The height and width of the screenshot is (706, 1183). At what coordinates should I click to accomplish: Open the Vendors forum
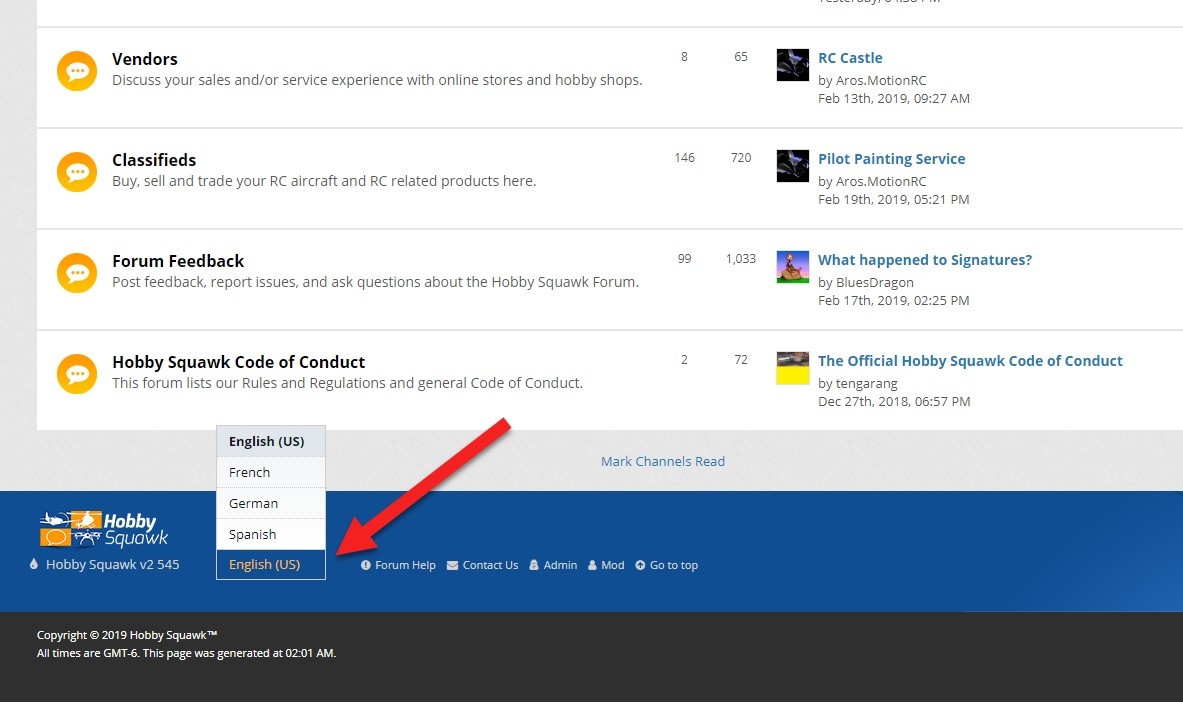[145, 59]
